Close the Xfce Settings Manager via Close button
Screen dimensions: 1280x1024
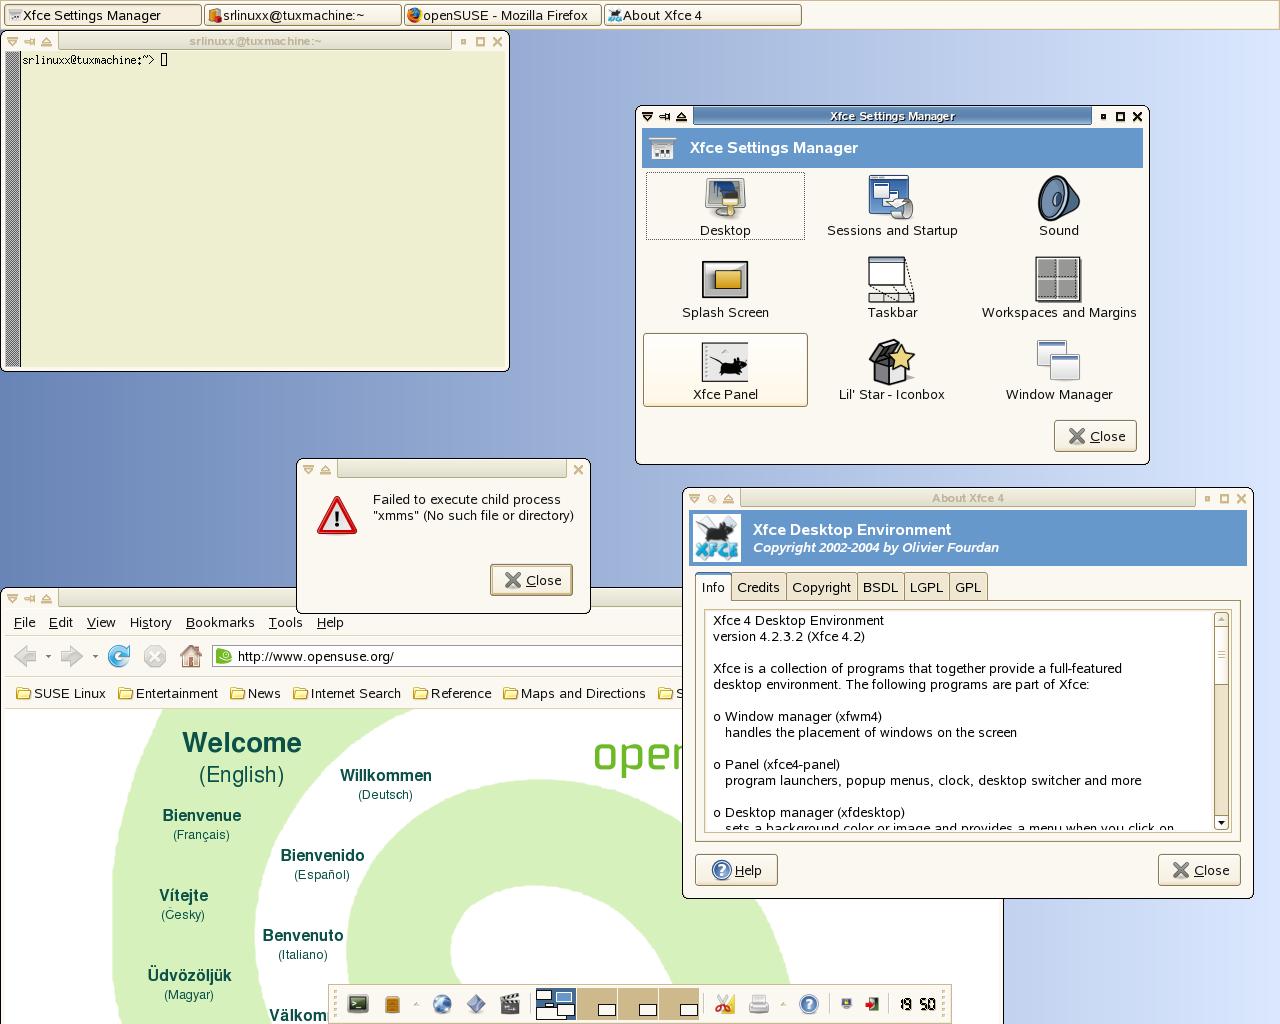[x=1095, y=436]
